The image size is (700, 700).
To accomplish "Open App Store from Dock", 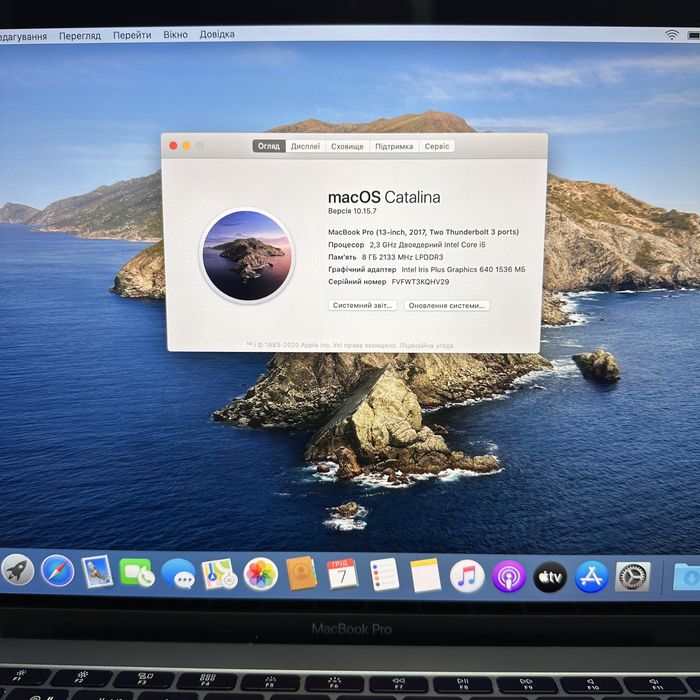I will pyautogui.click(x=591, y=577).
